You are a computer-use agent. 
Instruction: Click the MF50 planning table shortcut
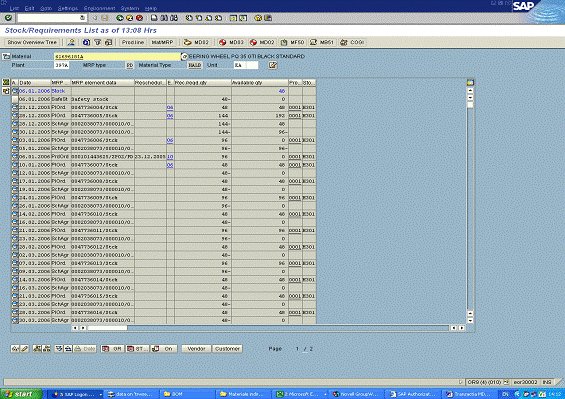click(x=293, y=43)
